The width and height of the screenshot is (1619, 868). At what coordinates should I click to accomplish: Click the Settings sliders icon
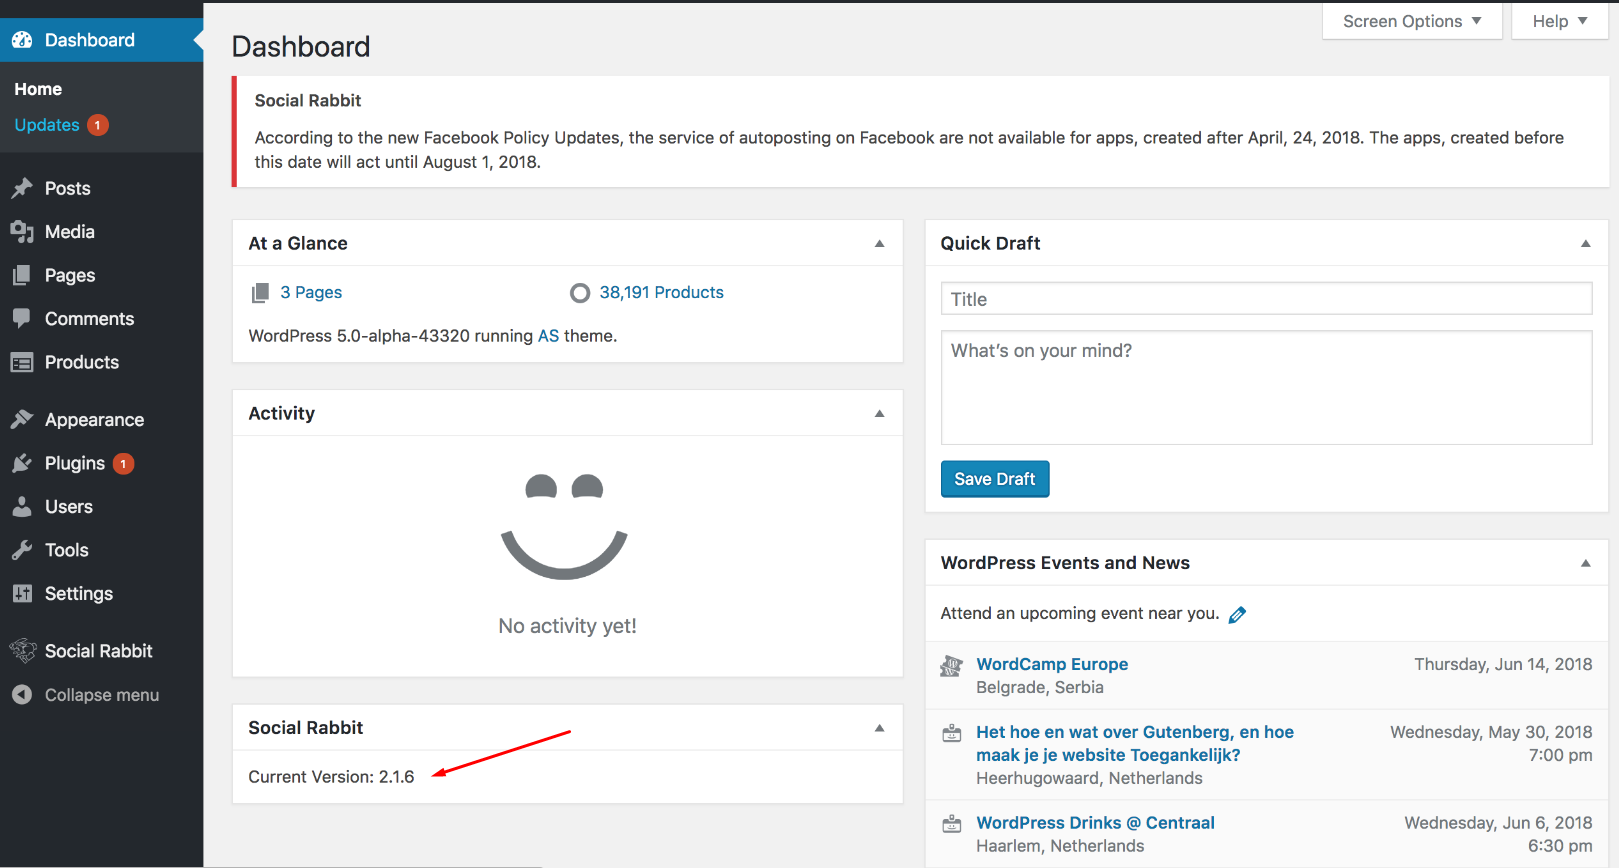point(22,593)
